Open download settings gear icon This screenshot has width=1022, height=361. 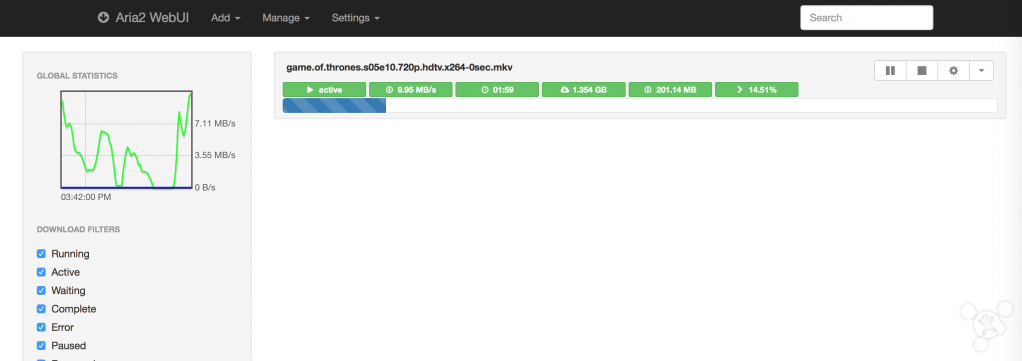[954, 70]
